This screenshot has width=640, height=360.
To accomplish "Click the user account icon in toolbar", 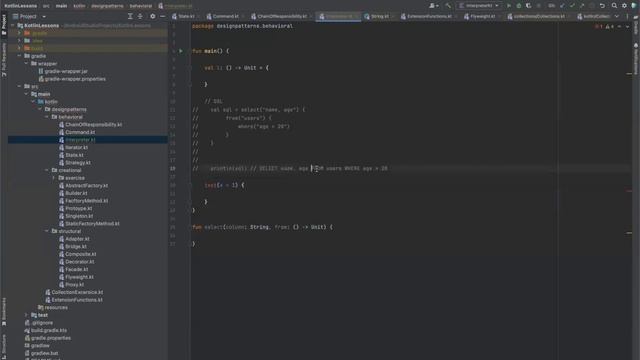I will coord(433,6).
